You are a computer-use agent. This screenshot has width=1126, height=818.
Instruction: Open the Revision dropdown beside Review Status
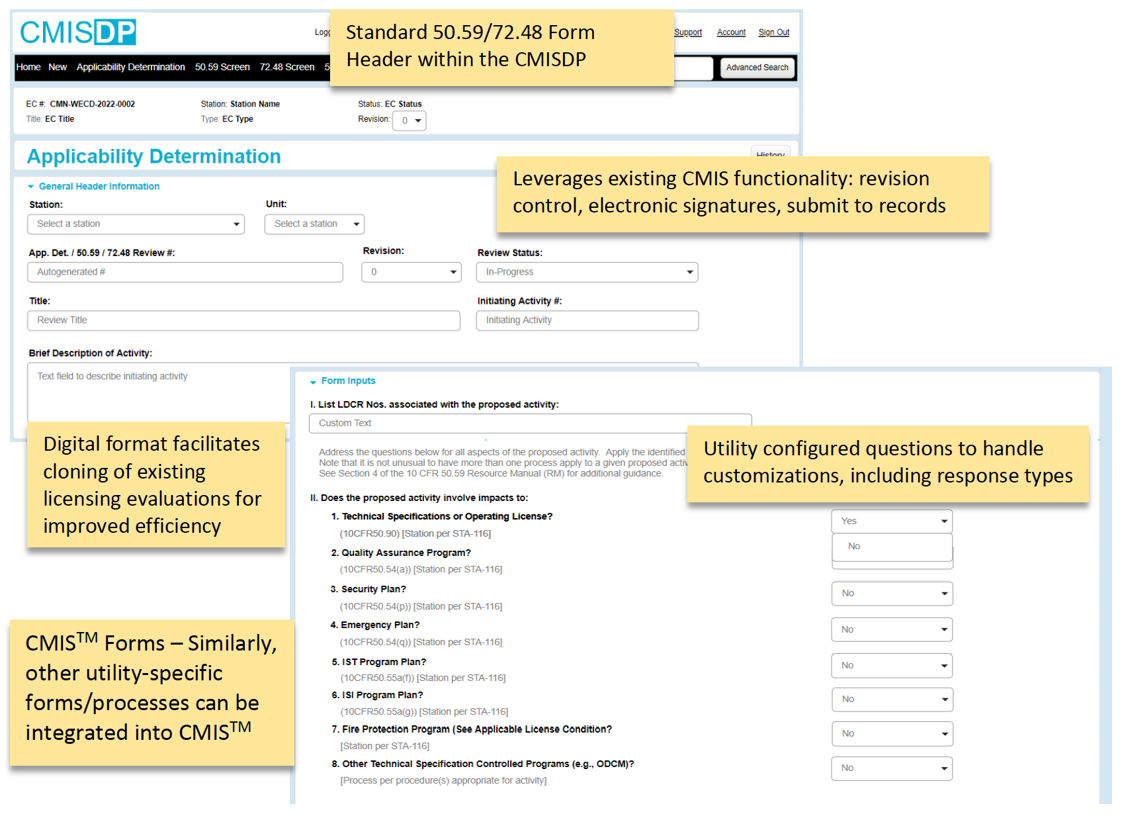[x=411, y=272]
